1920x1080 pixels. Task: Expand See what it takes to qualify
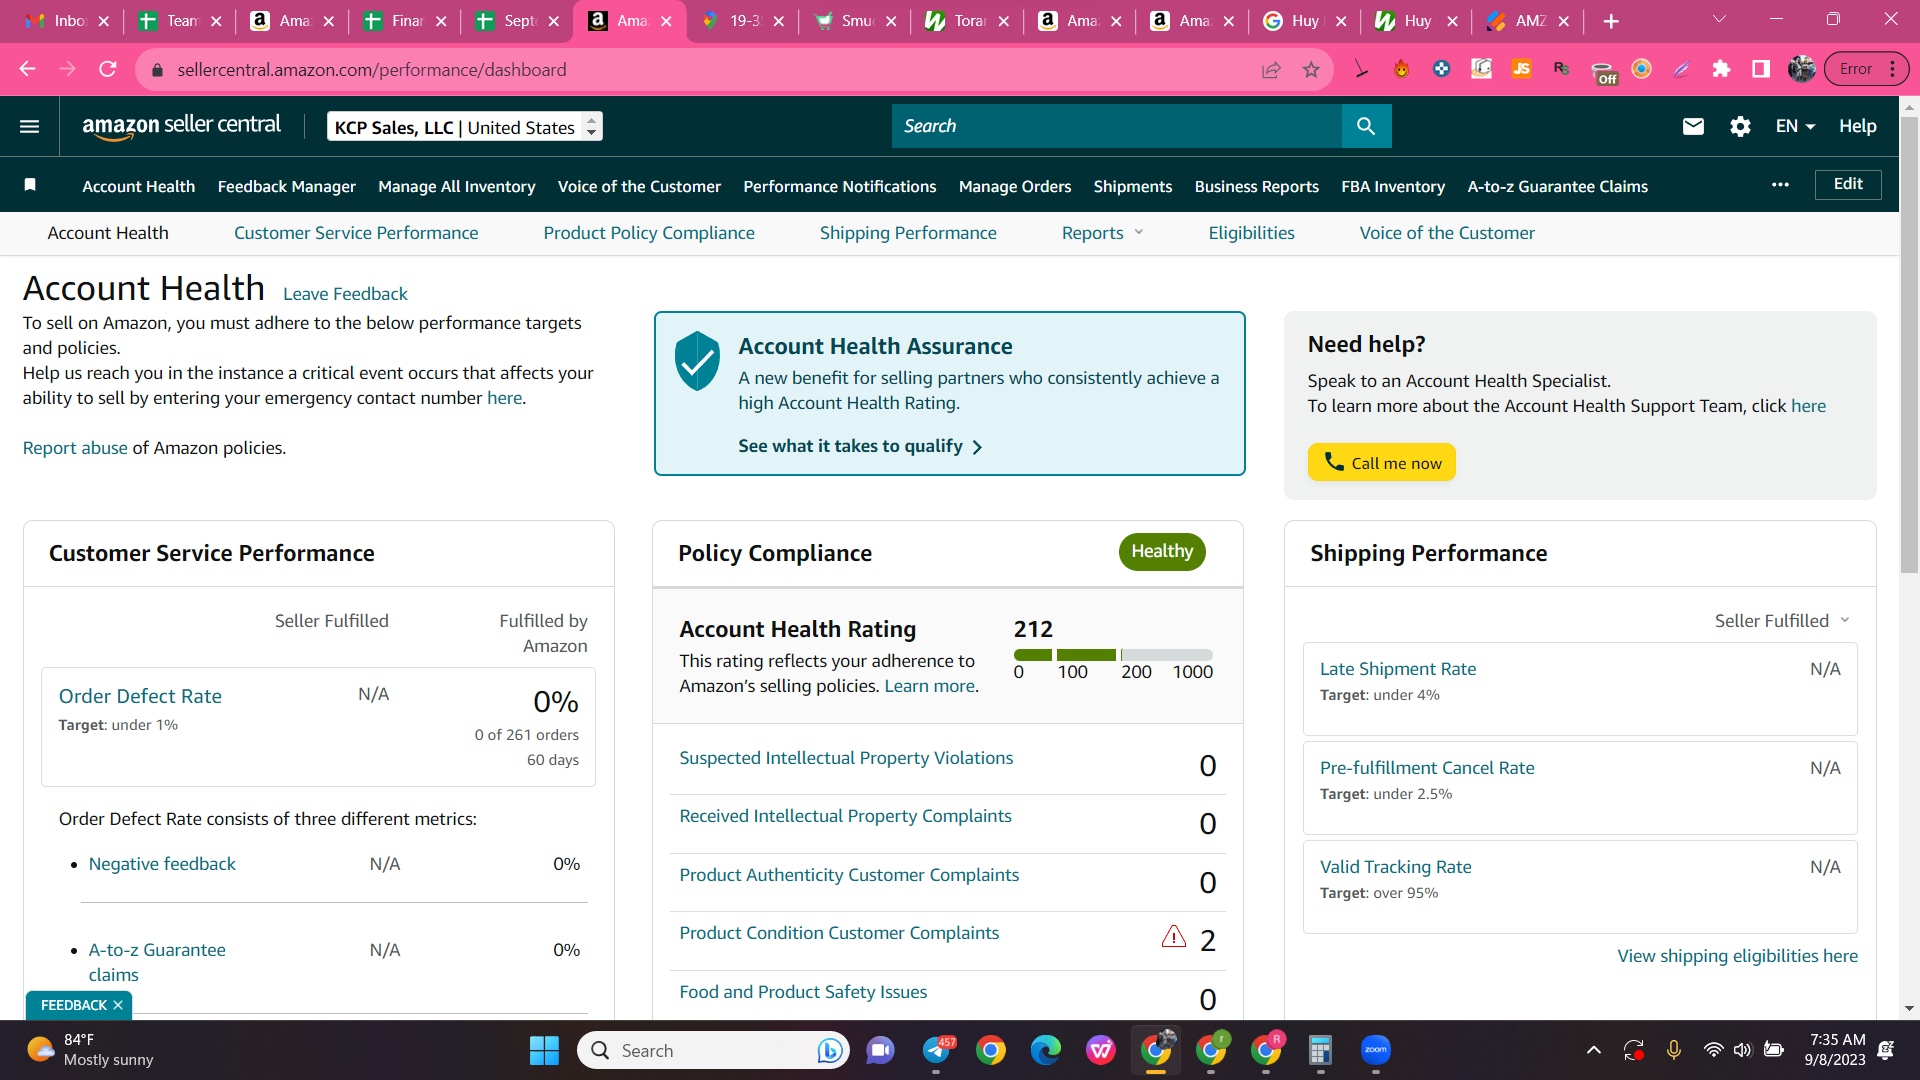pyautogui.click(x=860, y=446)
